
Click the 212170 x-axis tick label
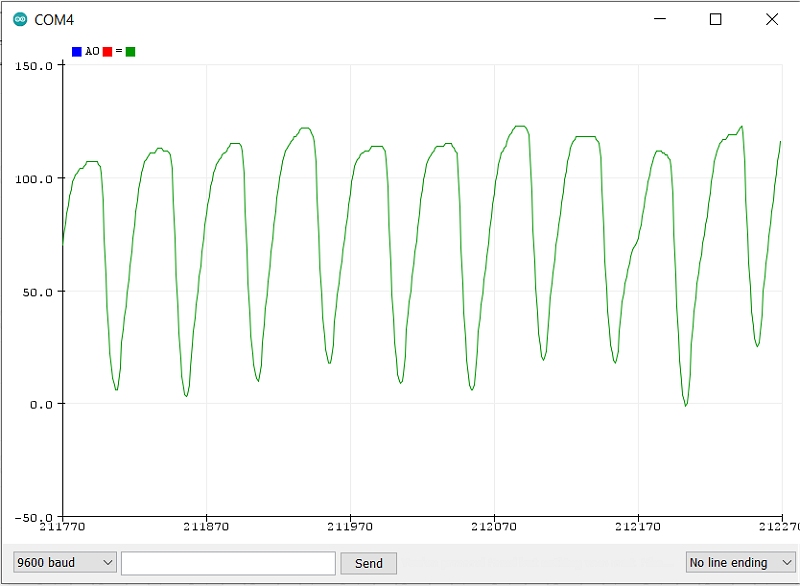(x=638, y=526)
